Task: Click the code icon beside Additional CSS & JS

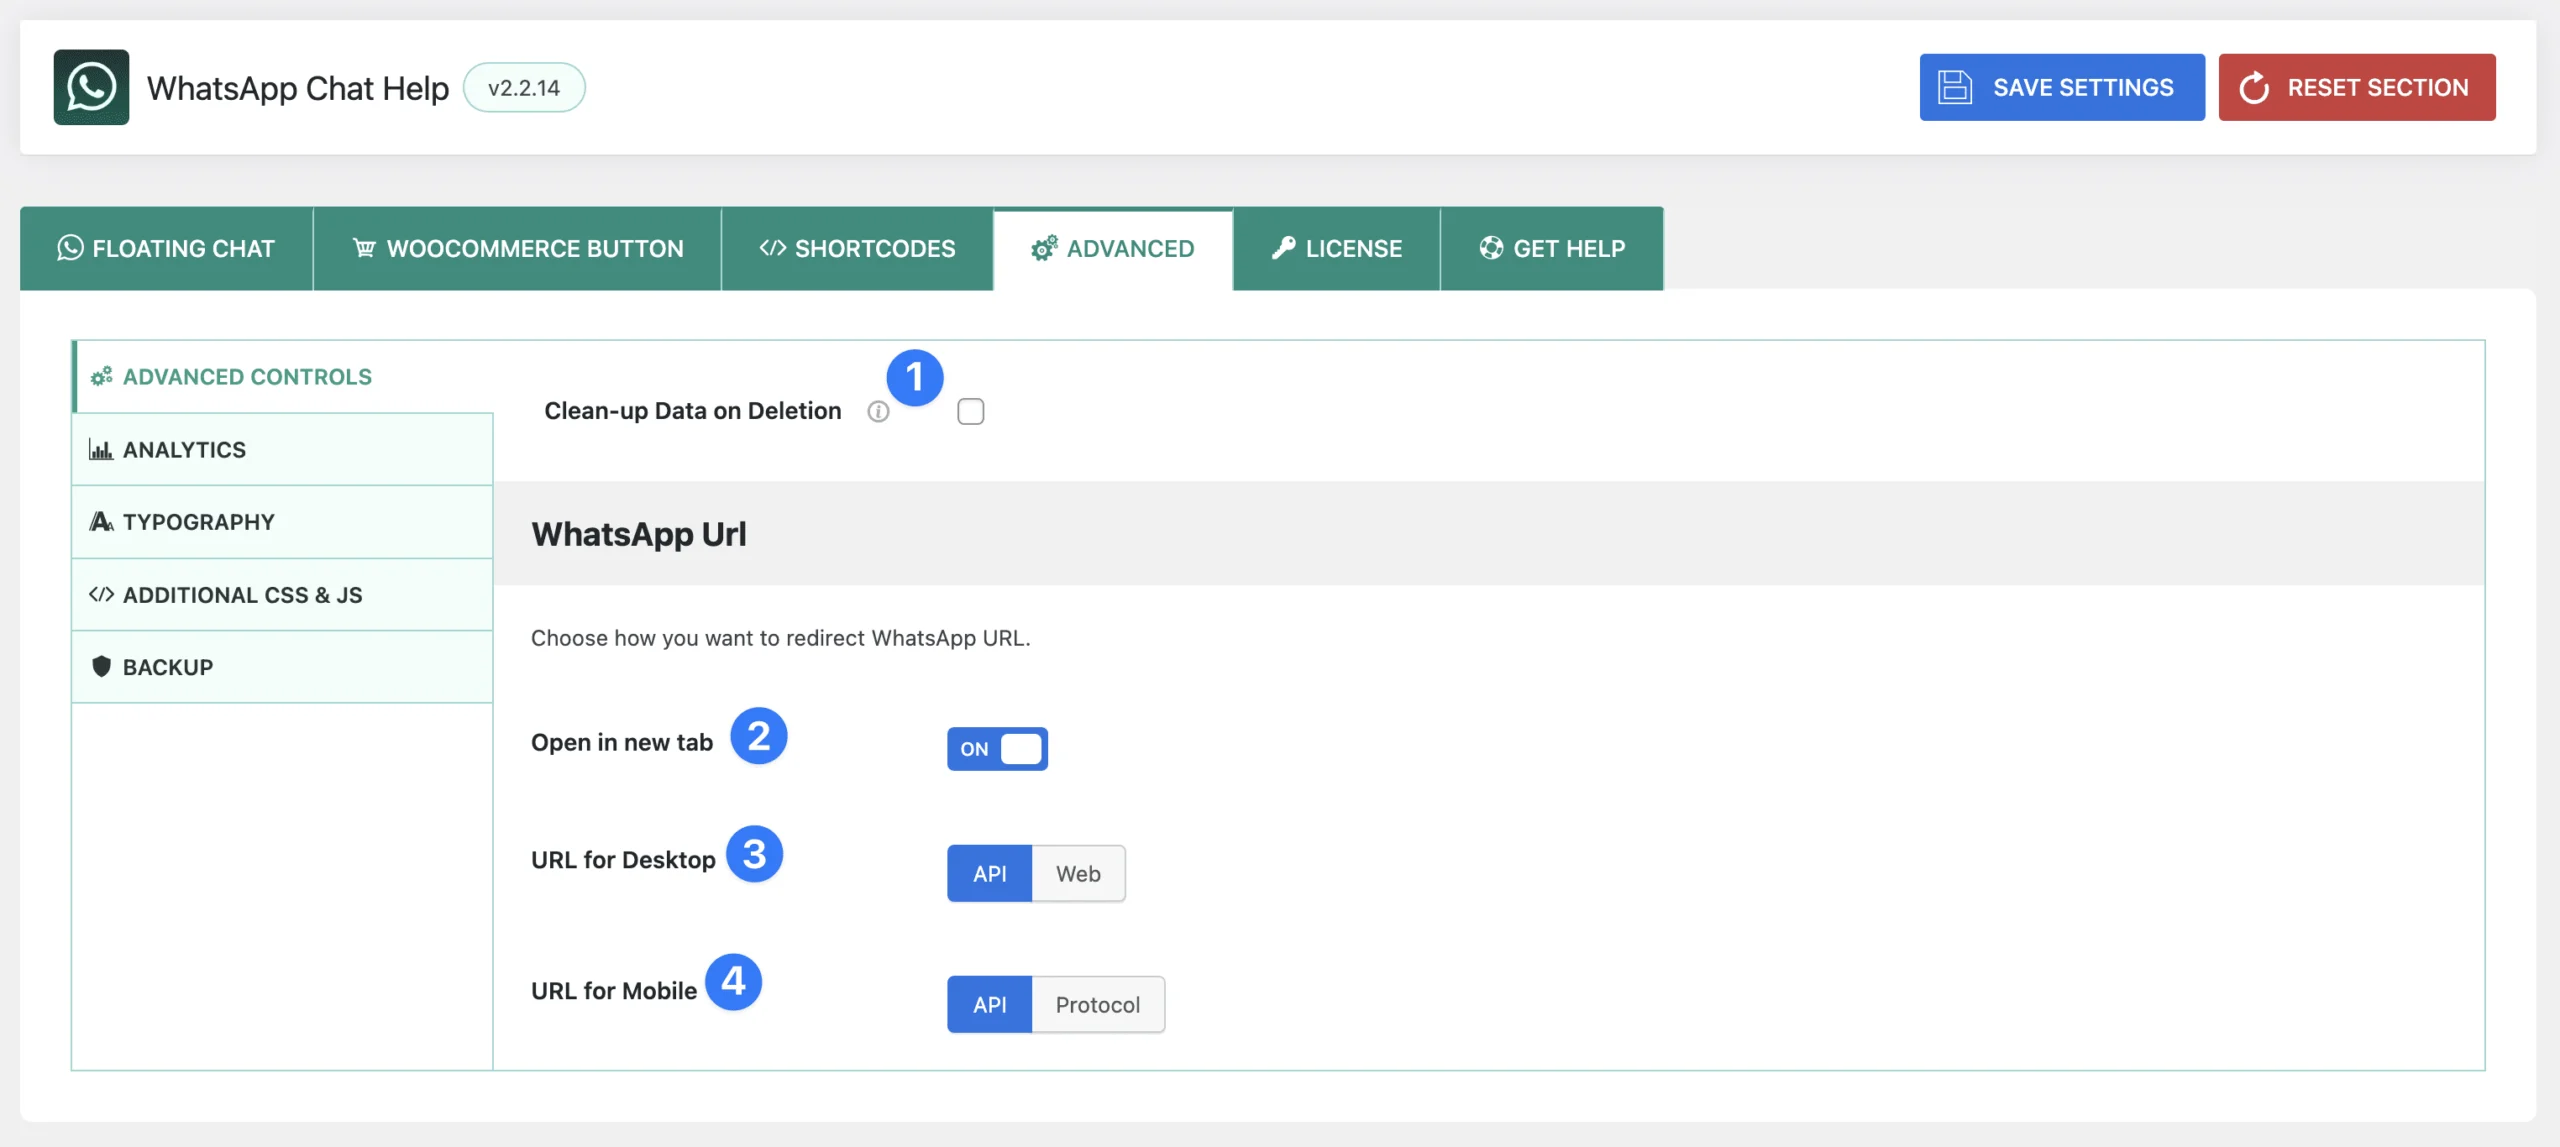Action: tap(101, 595)
